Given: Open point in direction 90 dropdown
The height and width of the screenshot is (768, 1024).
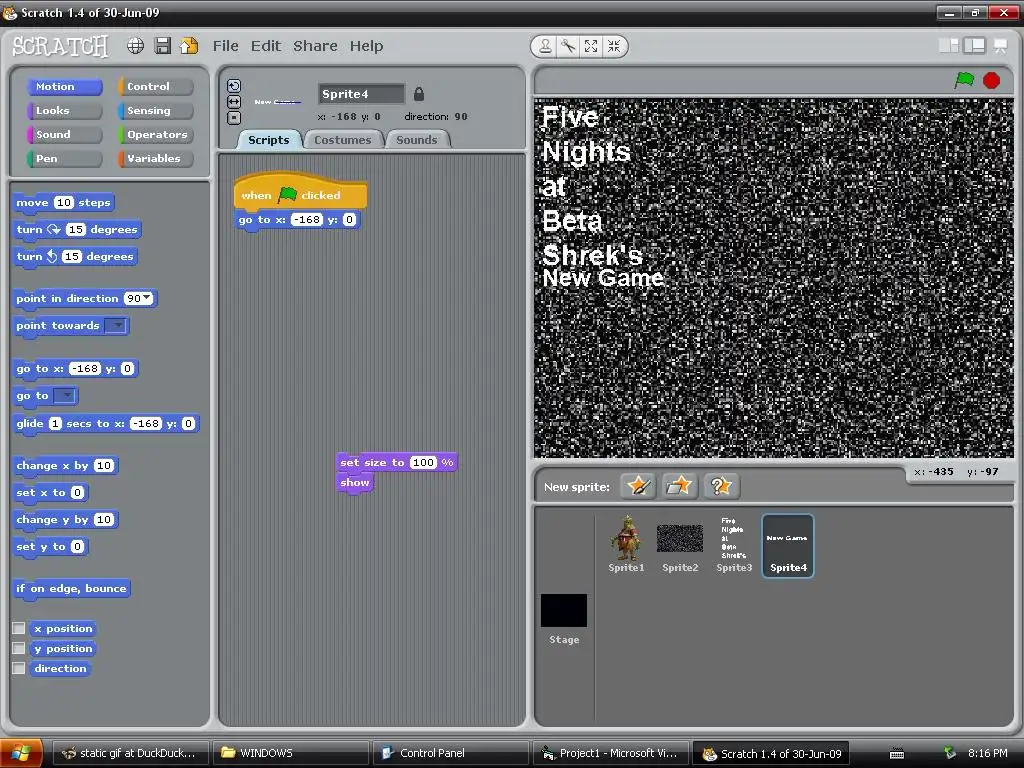Looking at the screenshot, I should coord(147,298).
